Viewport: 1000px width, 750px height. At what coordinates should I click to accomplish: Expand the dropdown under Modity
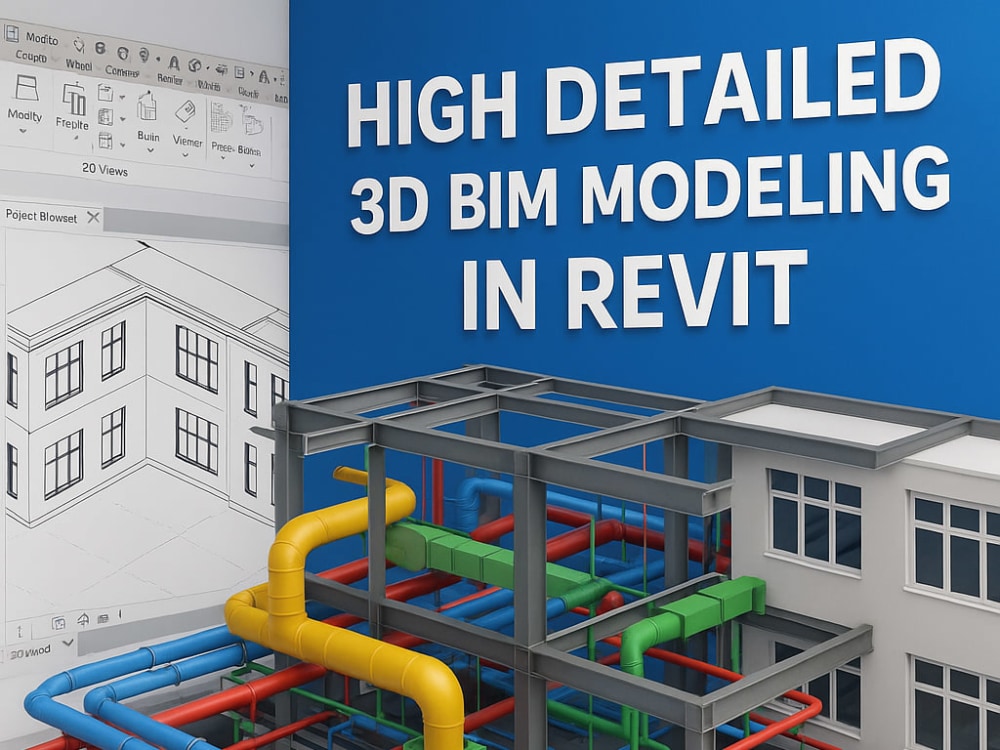[x=23, y=131]
